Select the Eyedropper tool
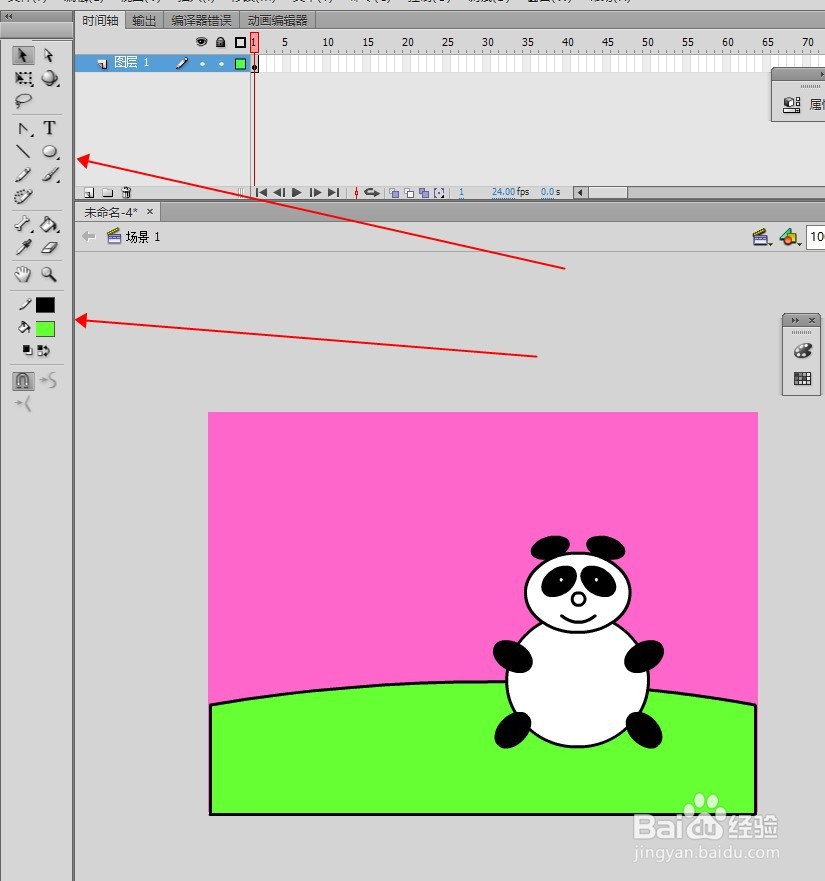Image resolution: width=825 pixels, height=881 pixels. (22, 248)
